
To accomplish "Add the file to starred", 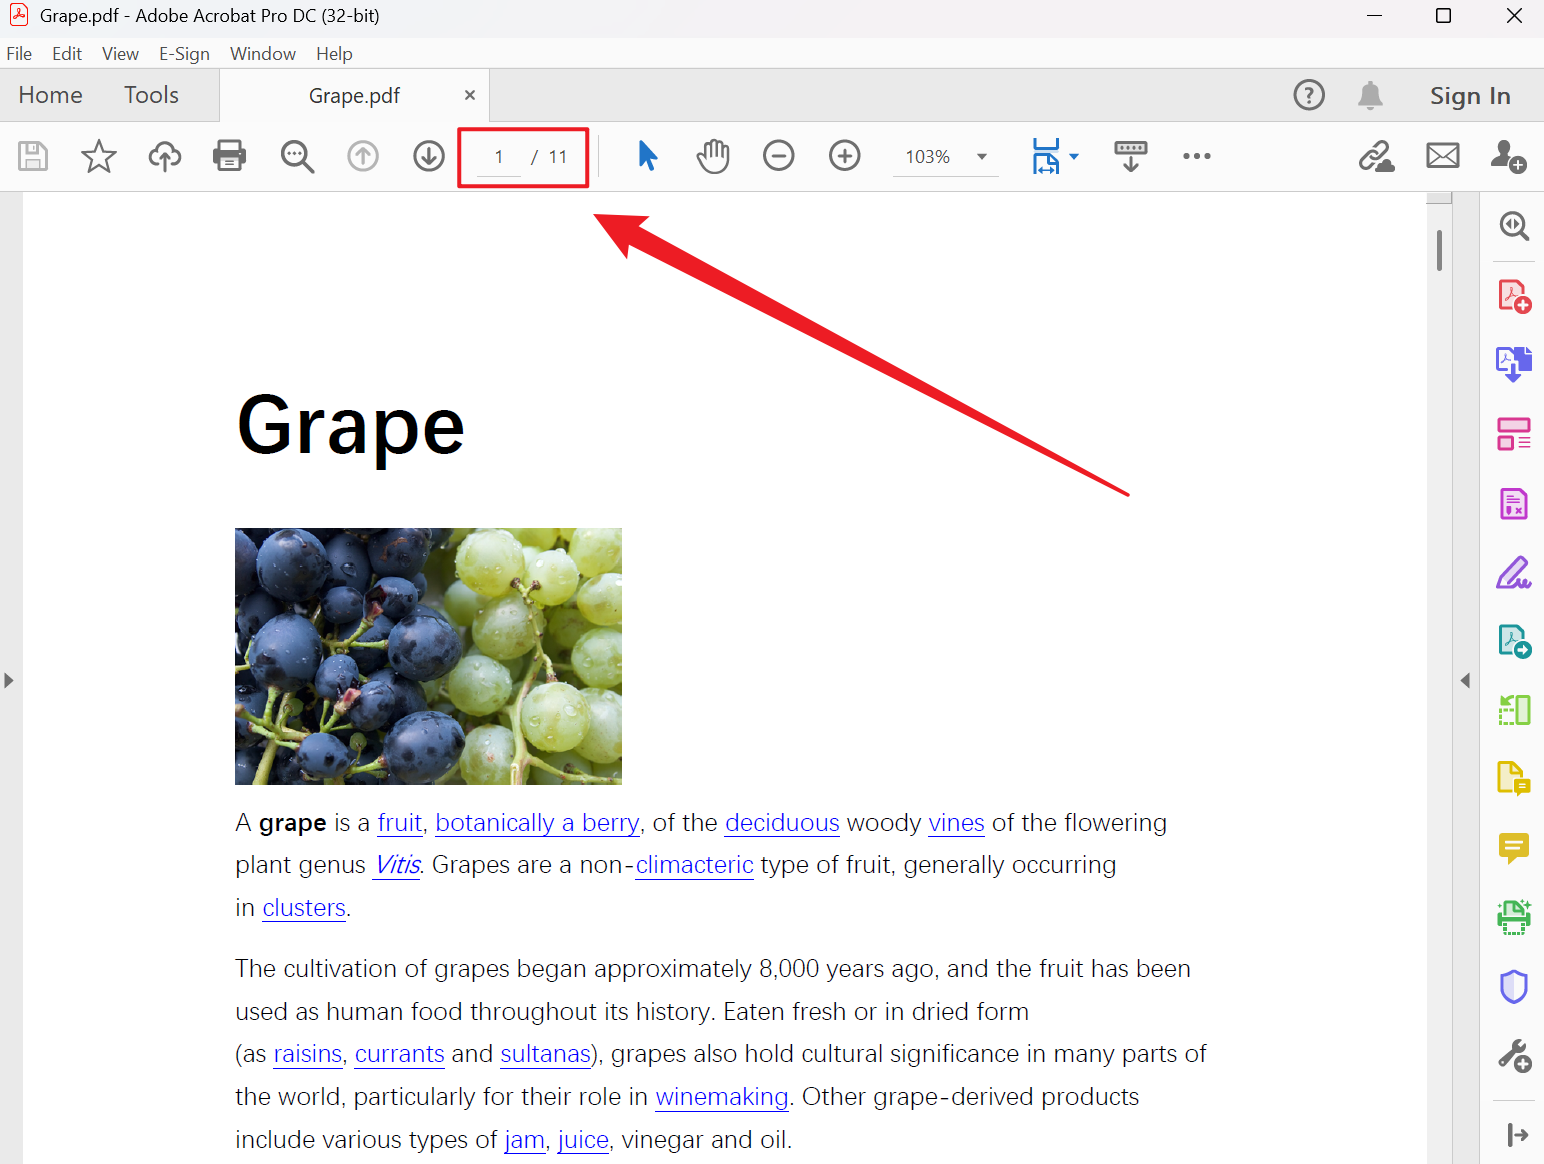I will (98, 156).
